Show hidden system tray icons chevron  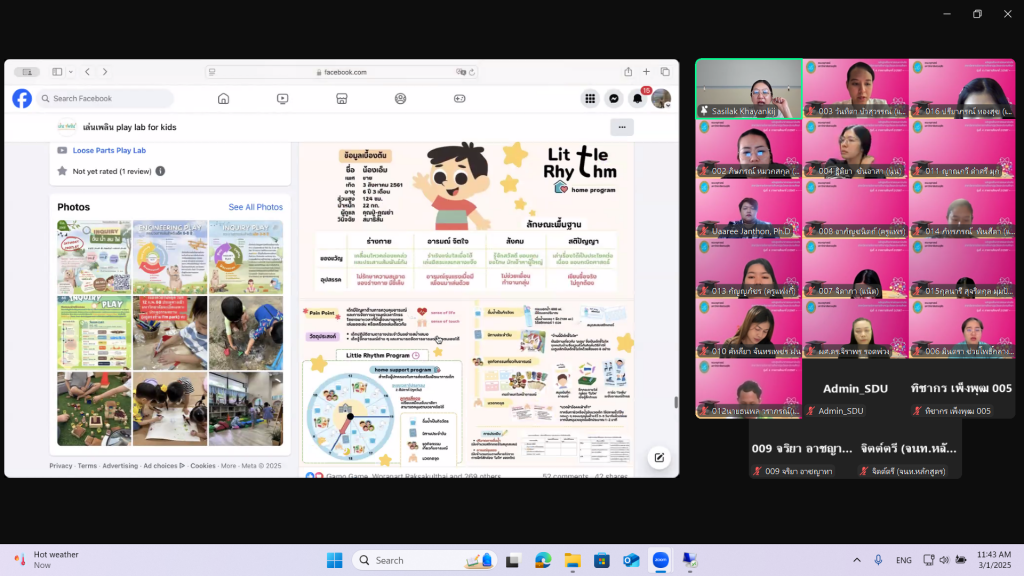856,560
